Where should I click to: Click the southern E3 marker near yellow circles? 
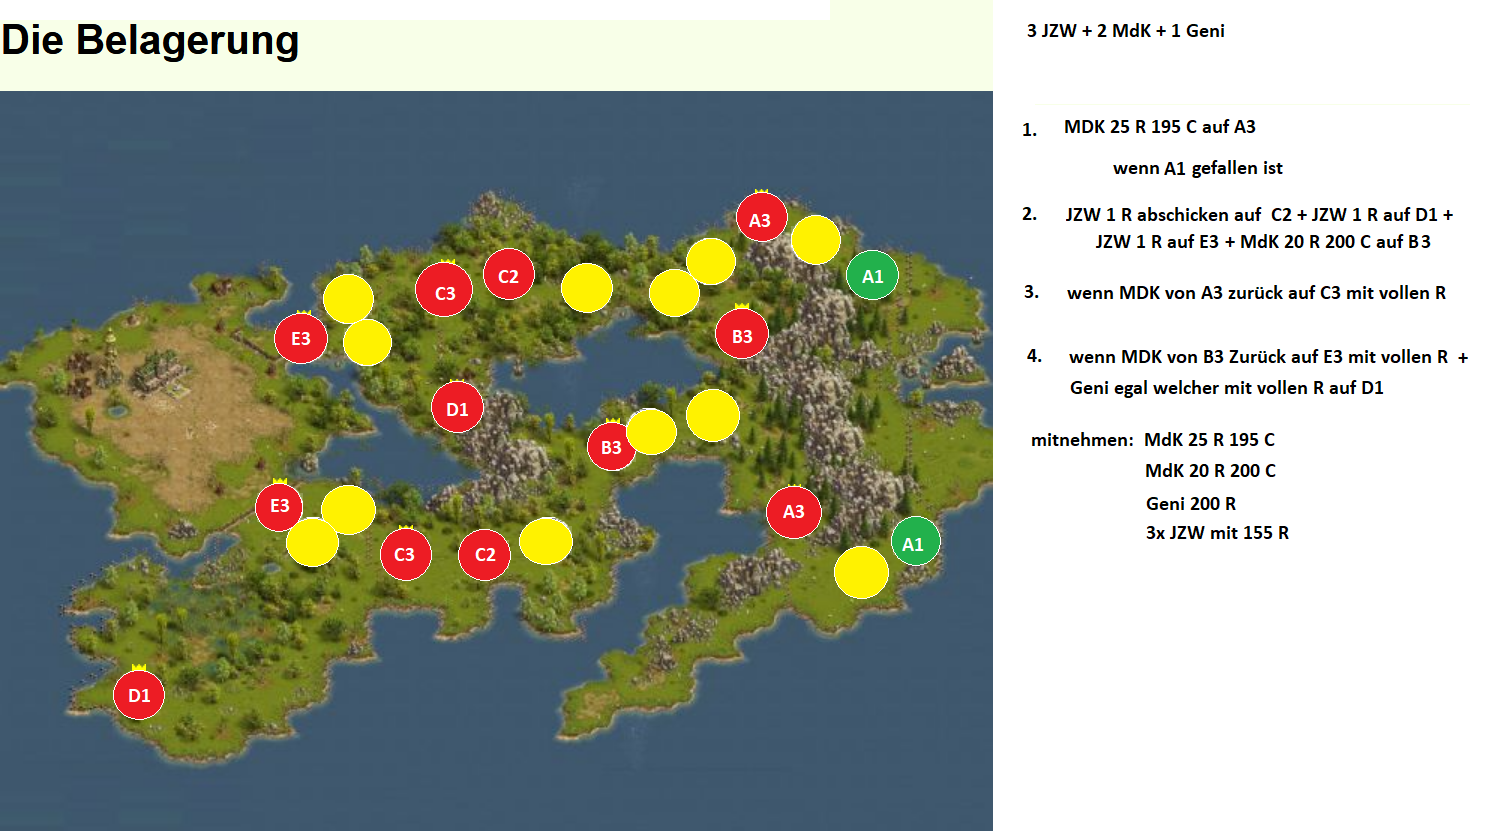[x=280, y=506]
